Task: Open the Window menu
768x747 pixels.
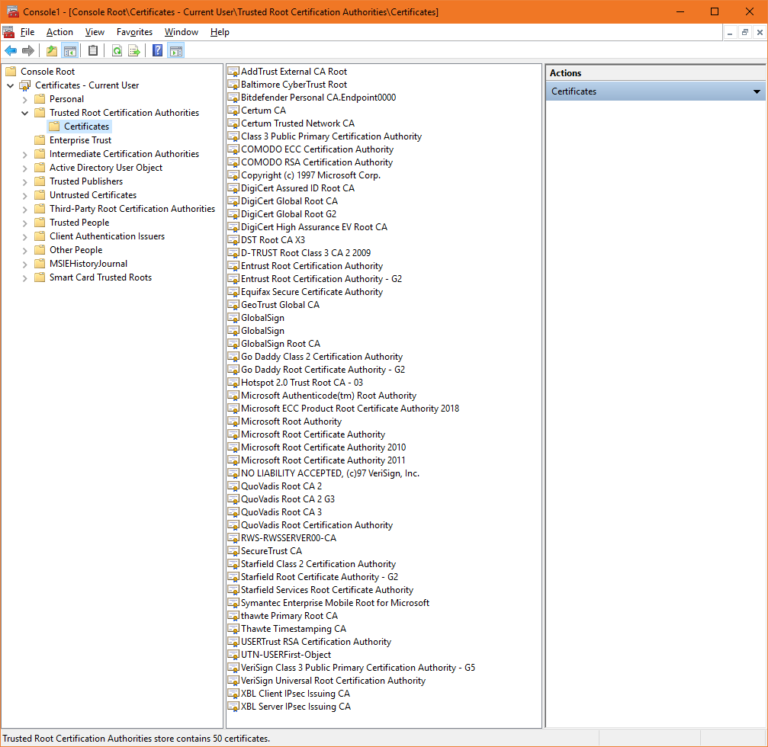Action: [181, 32]
